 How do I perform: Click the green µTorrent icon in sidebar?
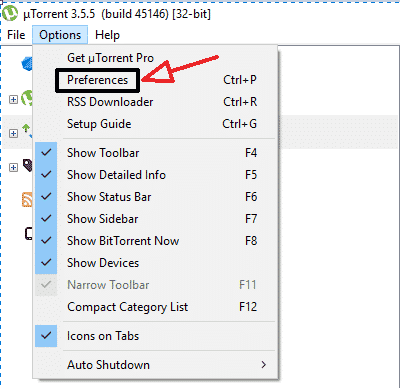tap(27, 98)
